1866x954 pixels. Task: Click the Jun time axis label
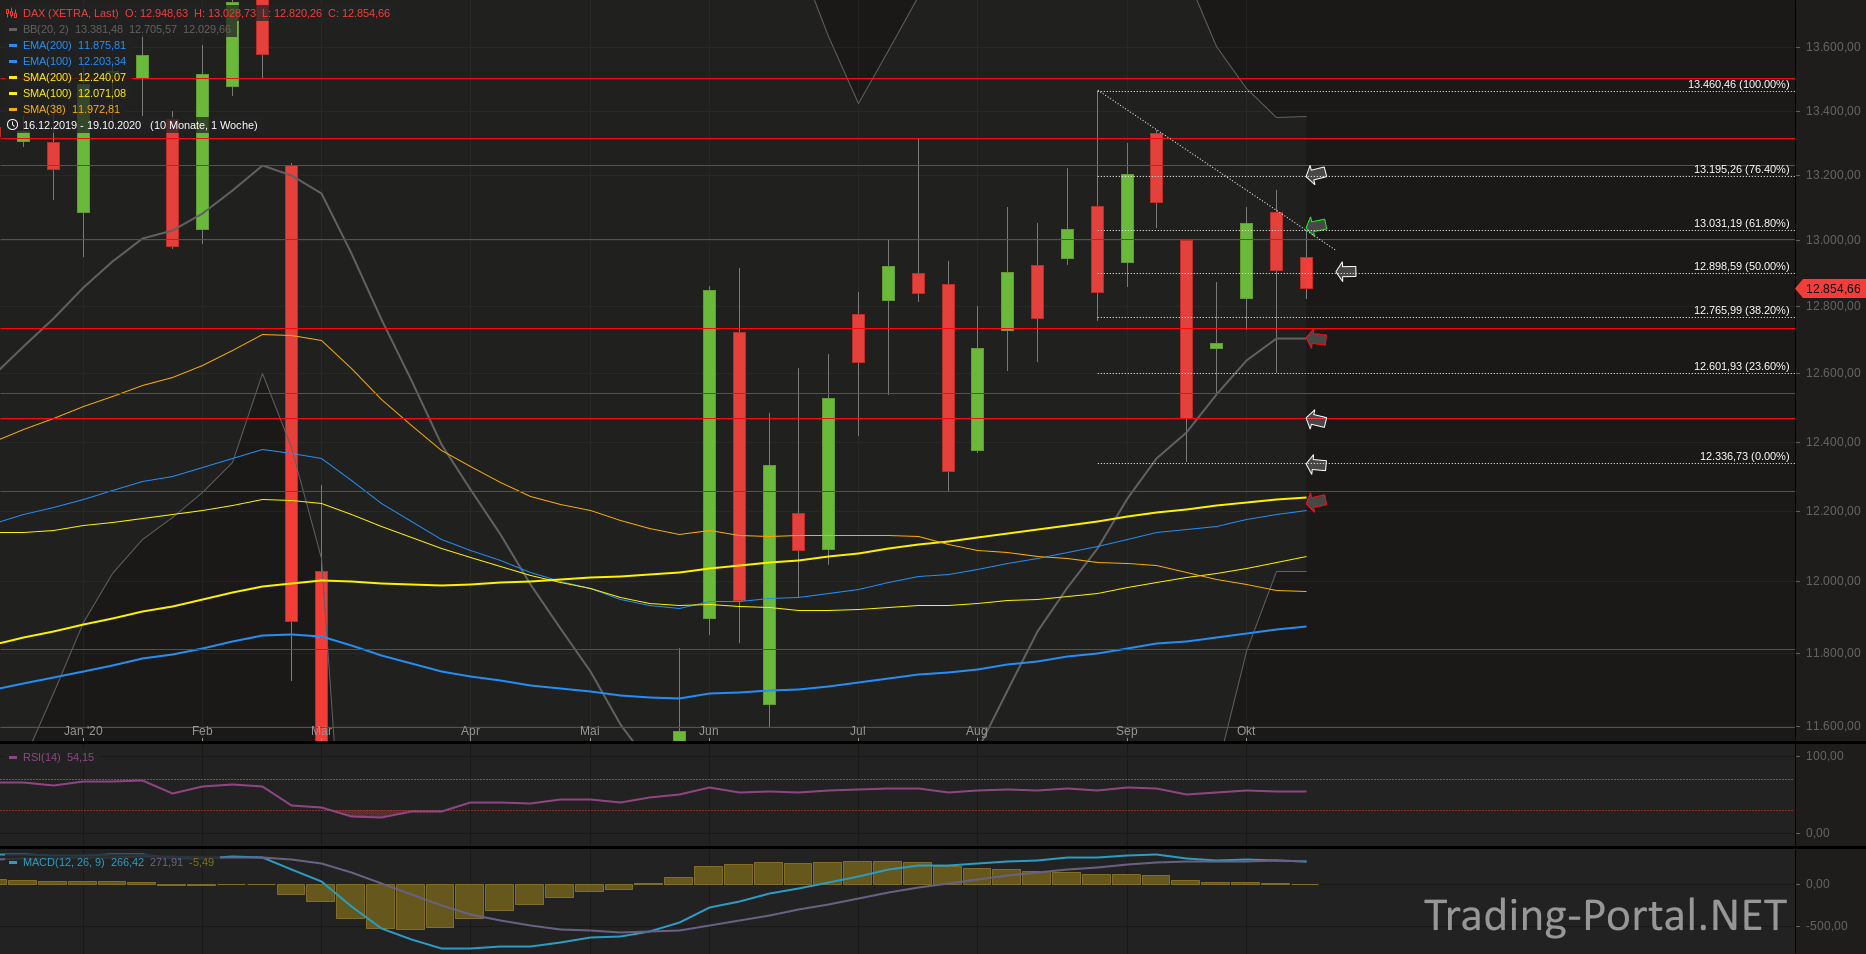pos(709,731)
